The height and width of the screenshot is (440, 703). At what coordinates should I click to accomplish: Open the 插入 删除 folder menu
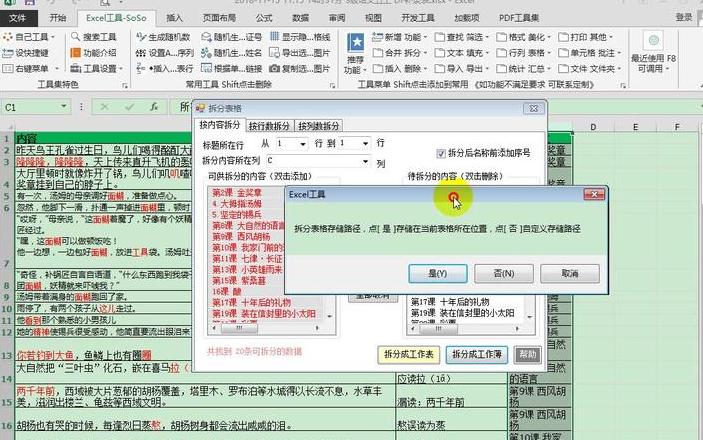pyautogui.click(x=399, y=69)
